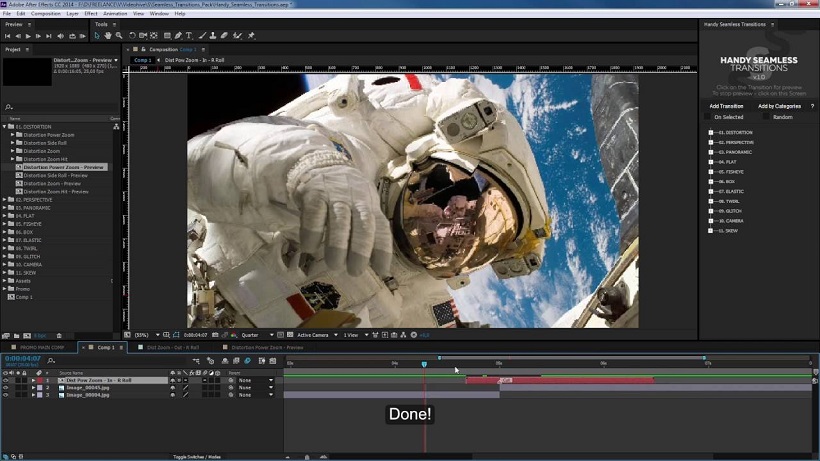Screen dimensions: 820x461
Task: Select Distortion Side Roll - Preview item
Action: pos(55,176)
